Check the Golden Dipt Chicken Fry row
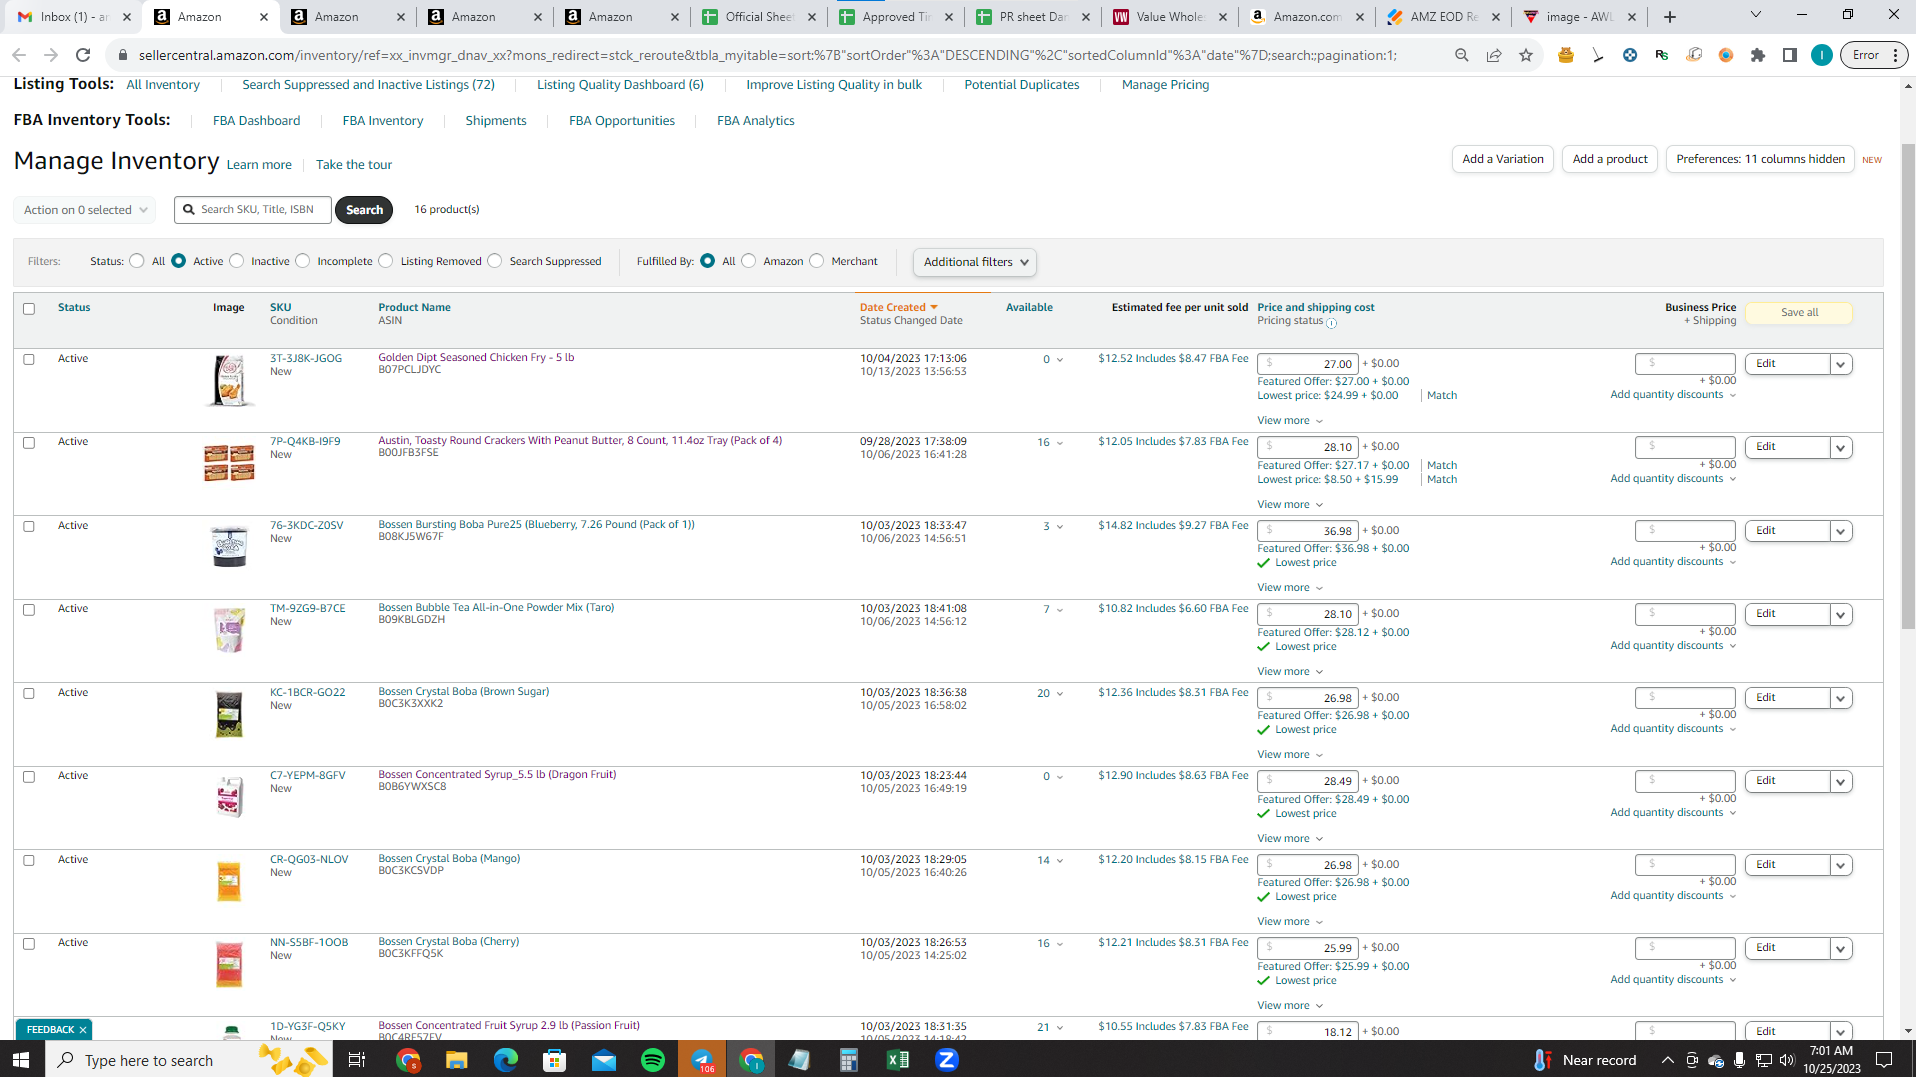Viewport: 1916px width, 1077px height. pyautogui.click(x=29, y=359)
